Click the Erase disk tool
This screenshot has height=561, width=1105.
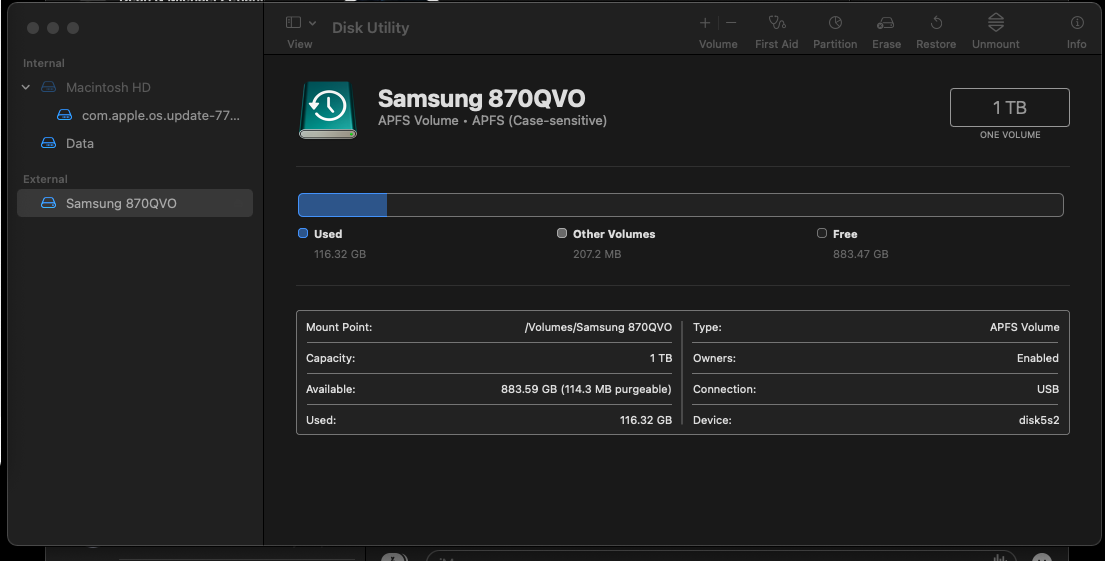[x=886, y=23]
